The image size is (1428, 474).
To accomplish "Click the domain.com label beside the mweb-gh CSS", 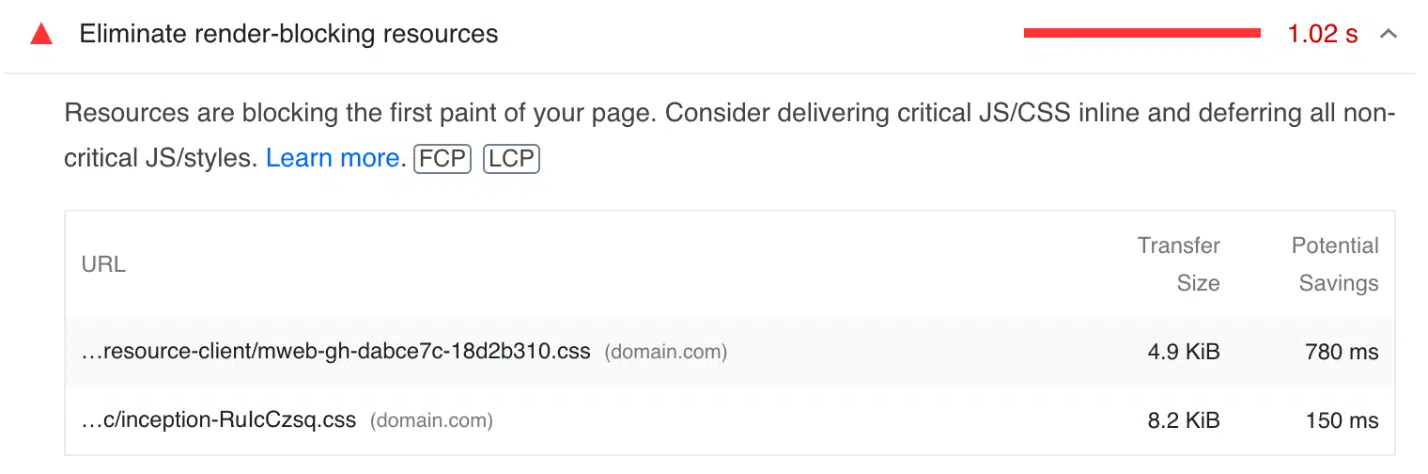I will (665, 352).
